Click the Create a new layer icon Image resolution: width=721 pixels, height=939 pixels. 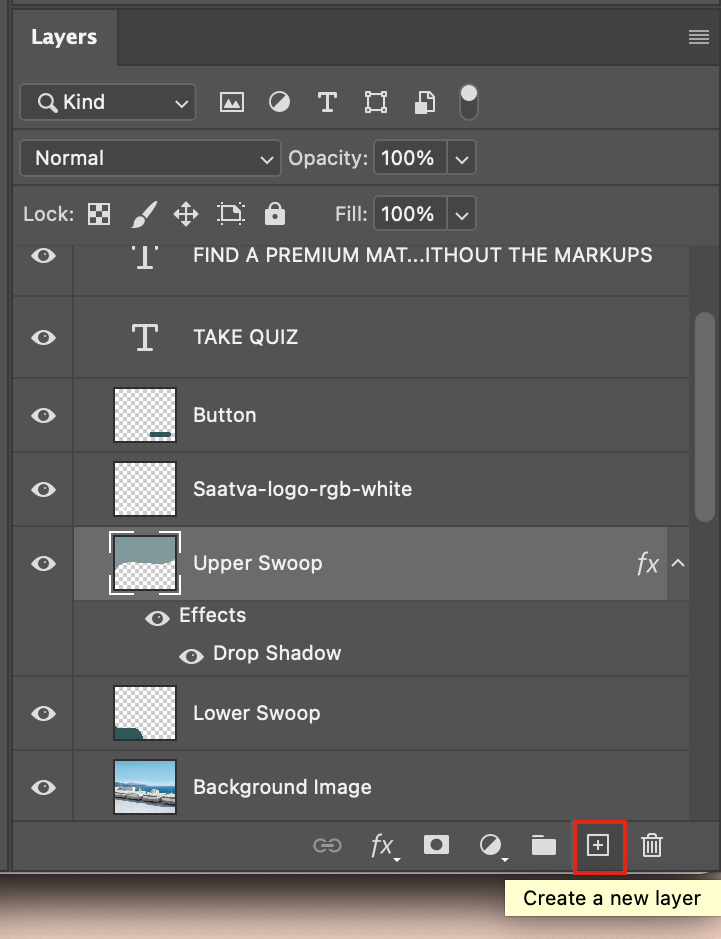pos(598,846)
